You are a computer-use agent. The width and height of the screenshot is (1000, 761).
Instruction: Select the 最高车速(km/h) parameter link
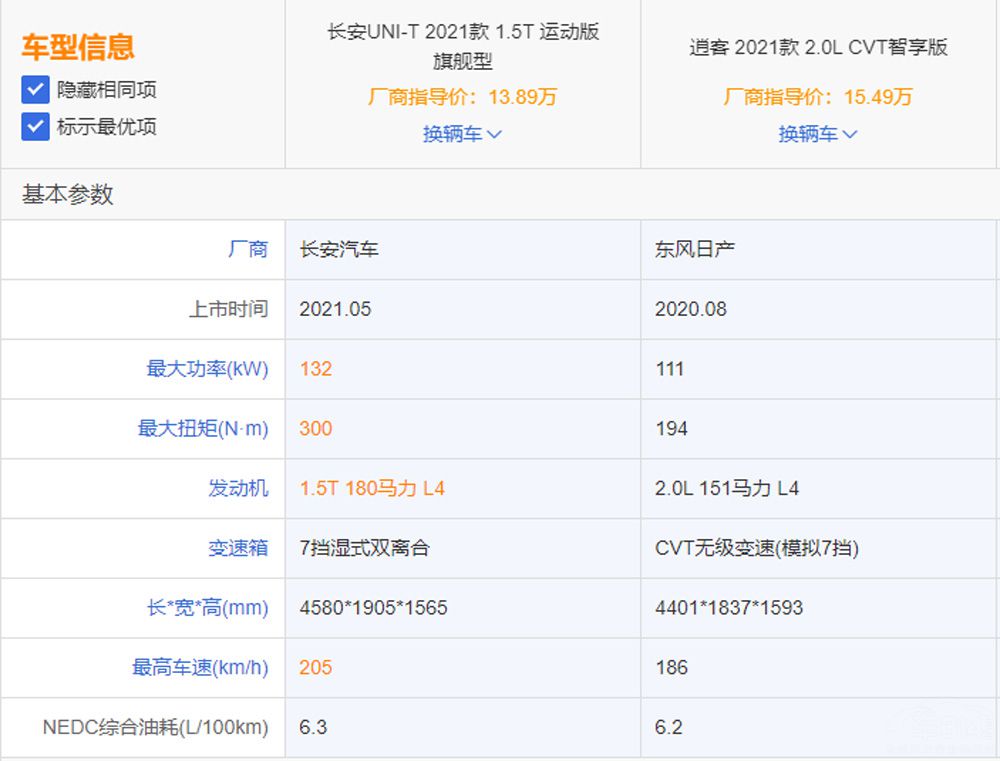[x=200, y=668]
